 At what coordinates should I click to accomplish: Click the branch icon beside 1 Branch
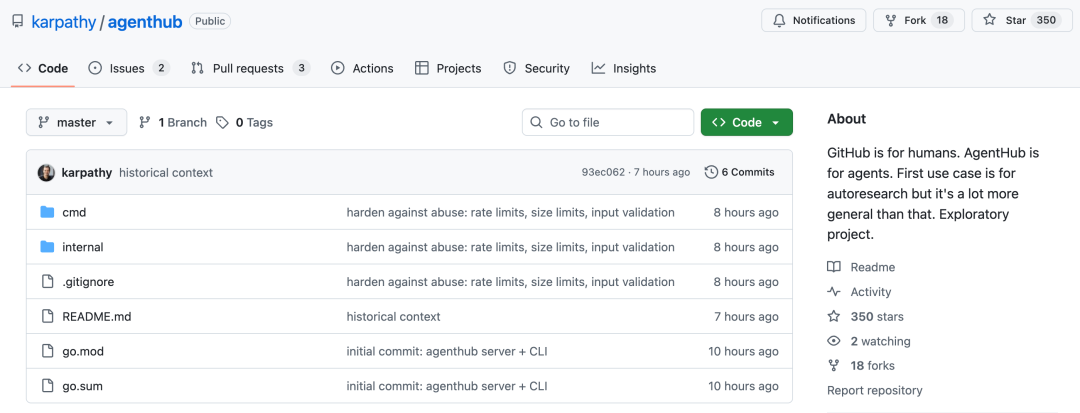(145, 122)
